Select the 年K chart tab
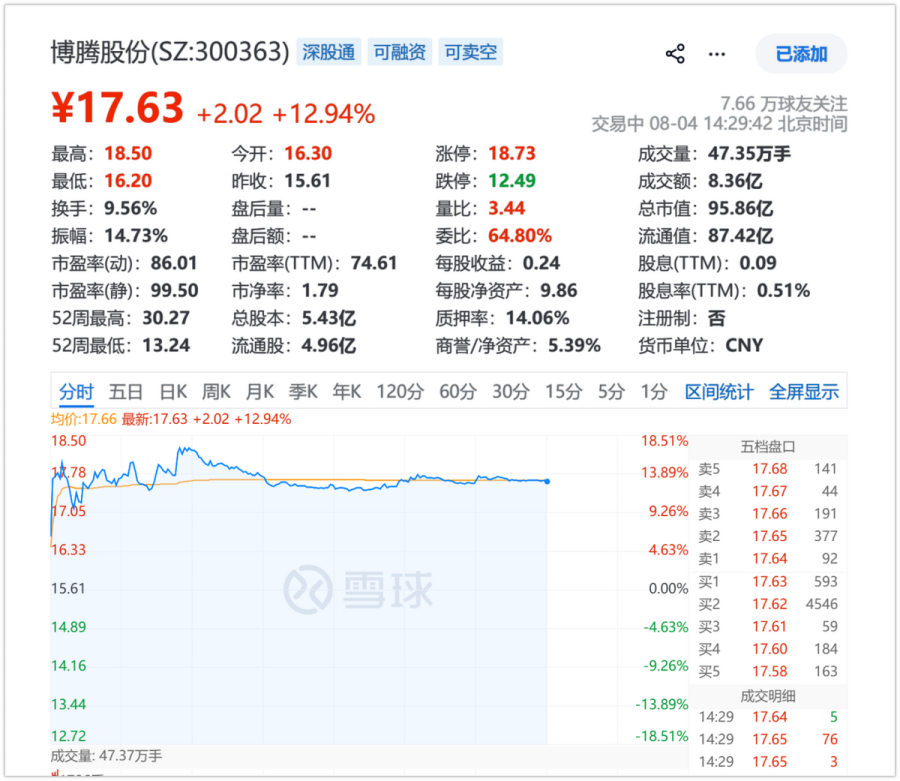The width and height of the screenshot is (900, 781). [x=347, y=392]
